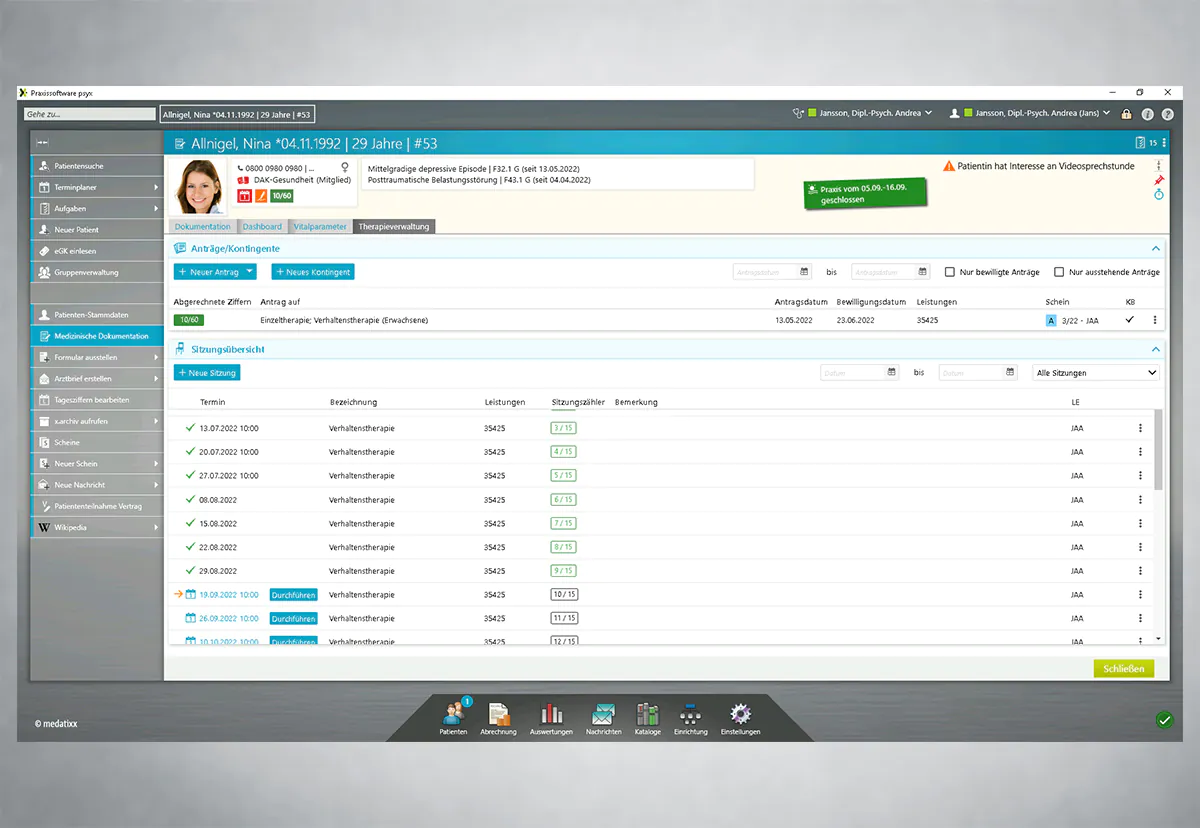
Task: Open the Neuer Antrag dropdown arrow
Action: coord(250,272)
